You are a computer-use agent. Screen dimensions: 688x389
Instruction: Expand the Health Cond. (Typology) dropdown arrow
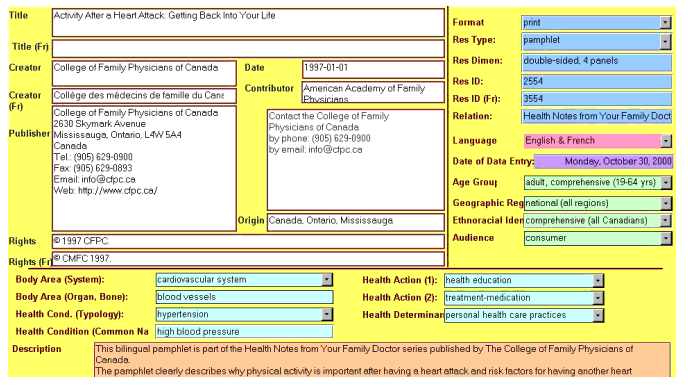click(326, 314)
